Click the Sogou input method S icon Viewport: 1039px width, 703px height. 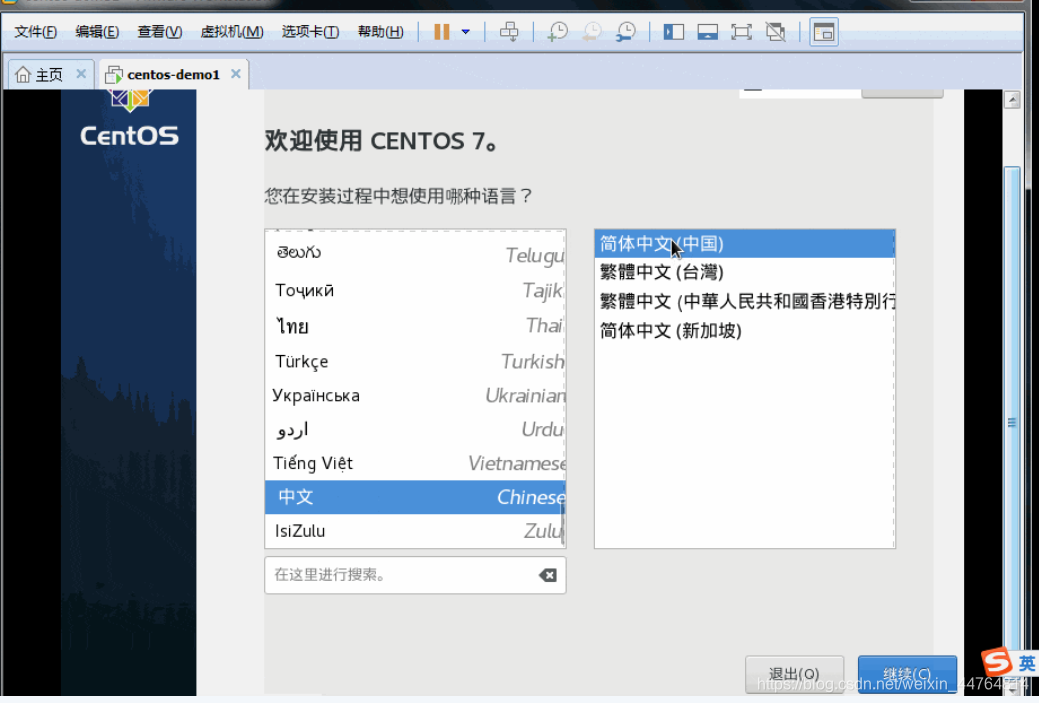pyautogui.click(x=996, y=662)
